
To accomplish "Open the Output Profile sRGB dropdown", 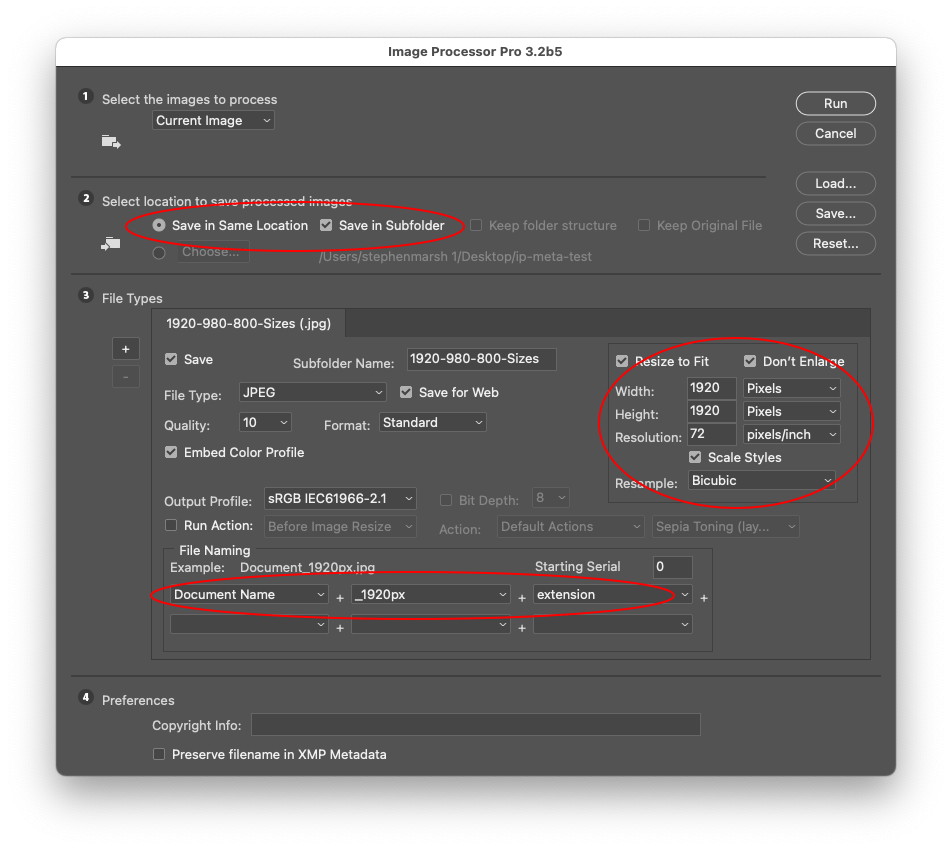I will 341,498.
